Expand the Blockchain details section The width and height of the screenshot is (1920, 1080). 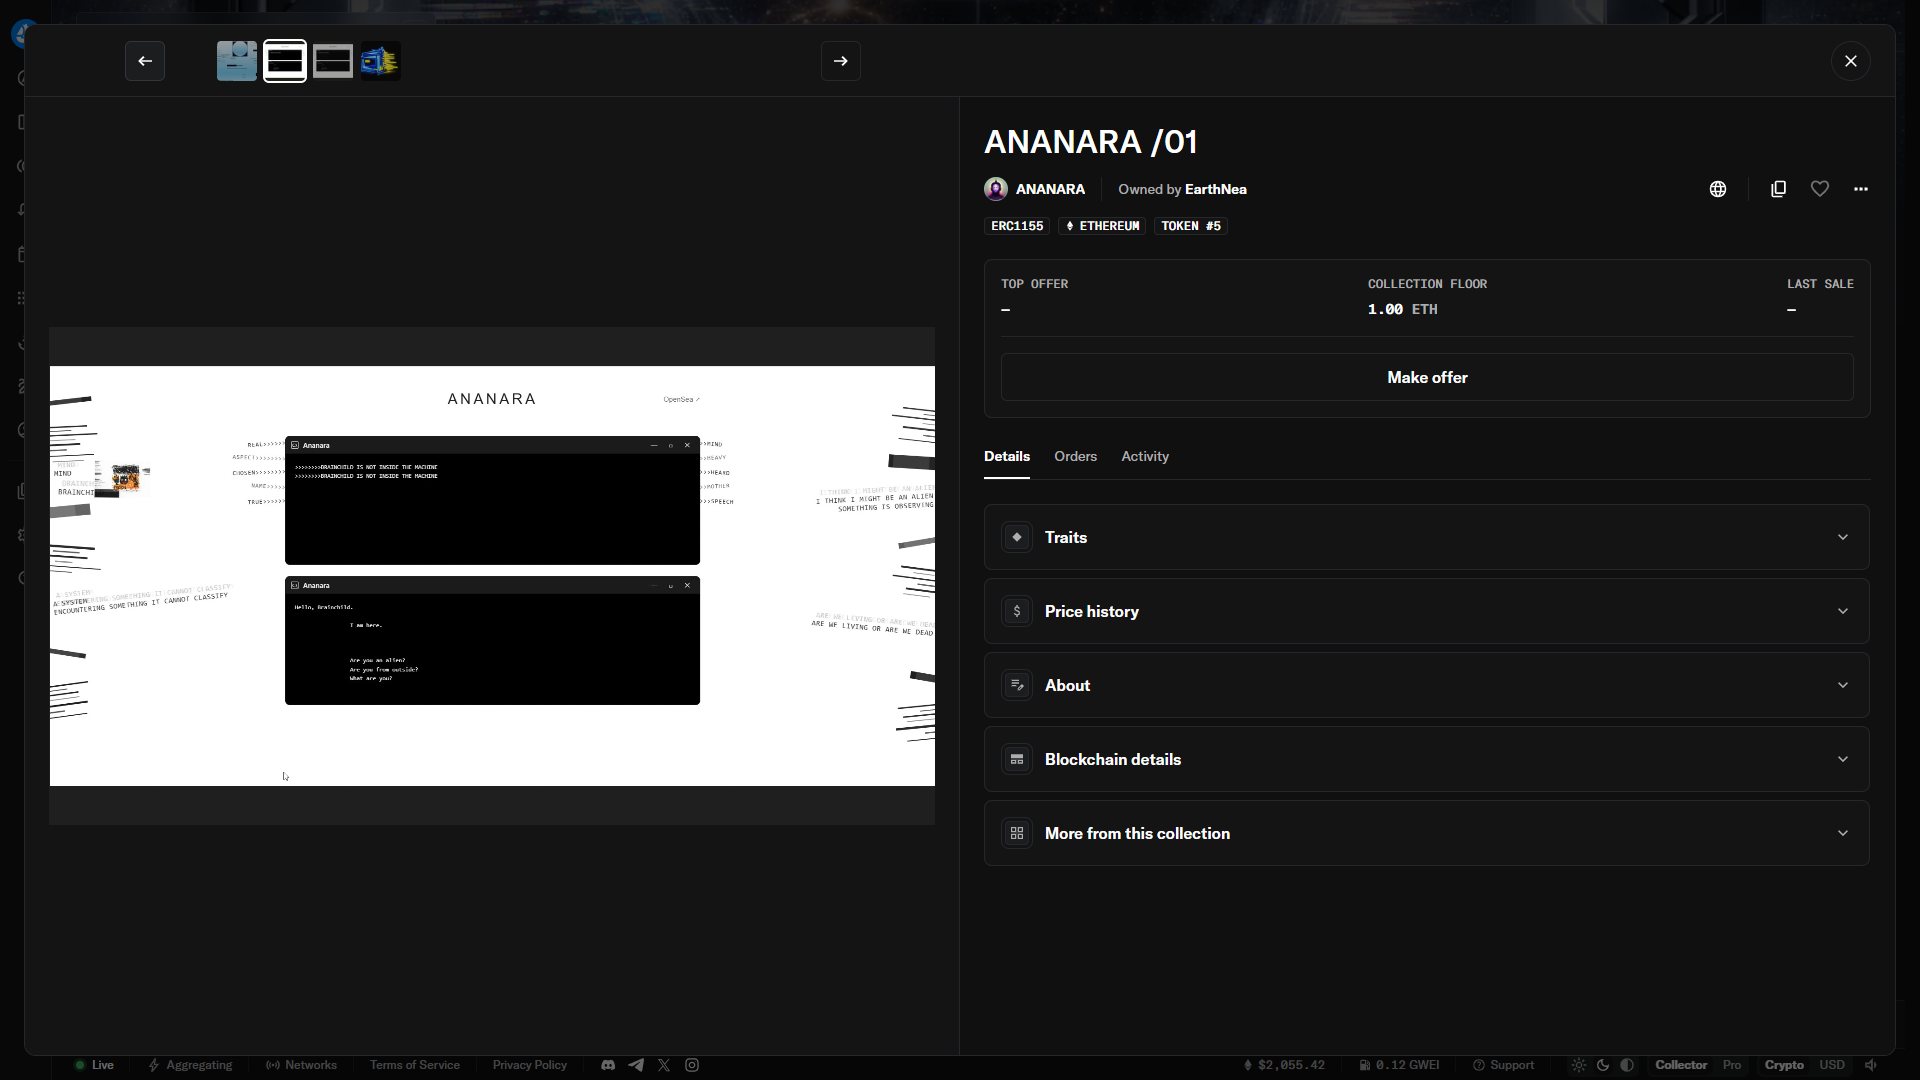[1426, 759]
